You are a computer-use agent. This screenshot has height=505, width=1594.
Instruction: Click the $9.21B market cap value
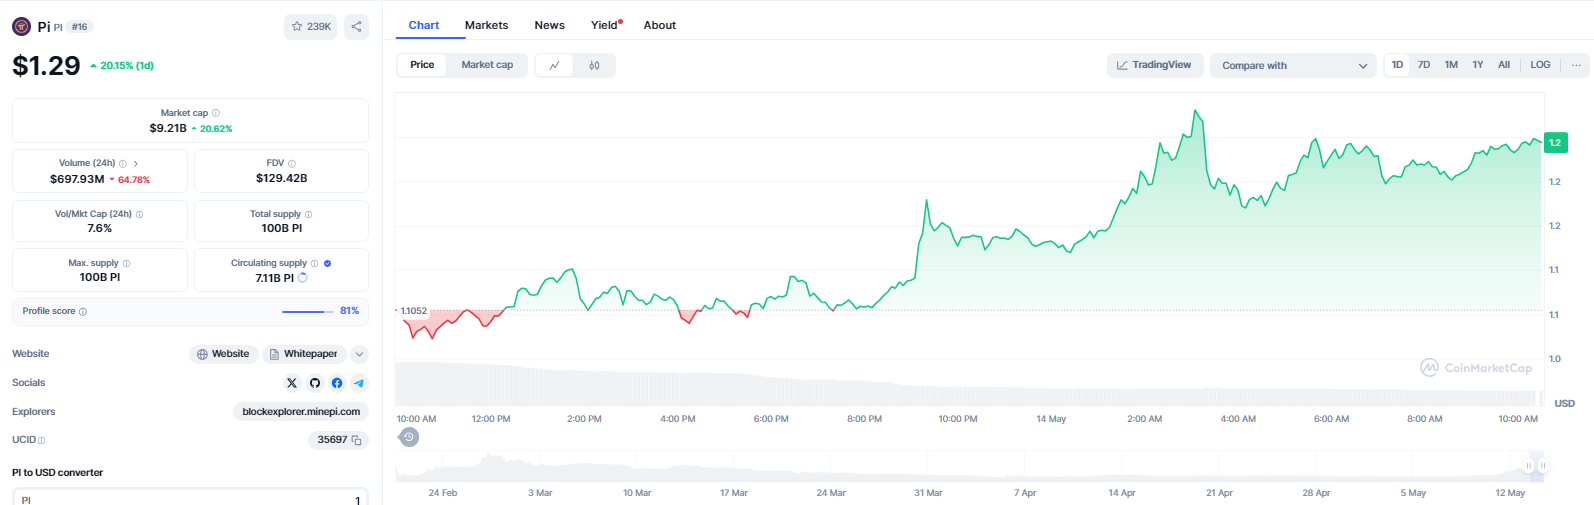point(168,128)
